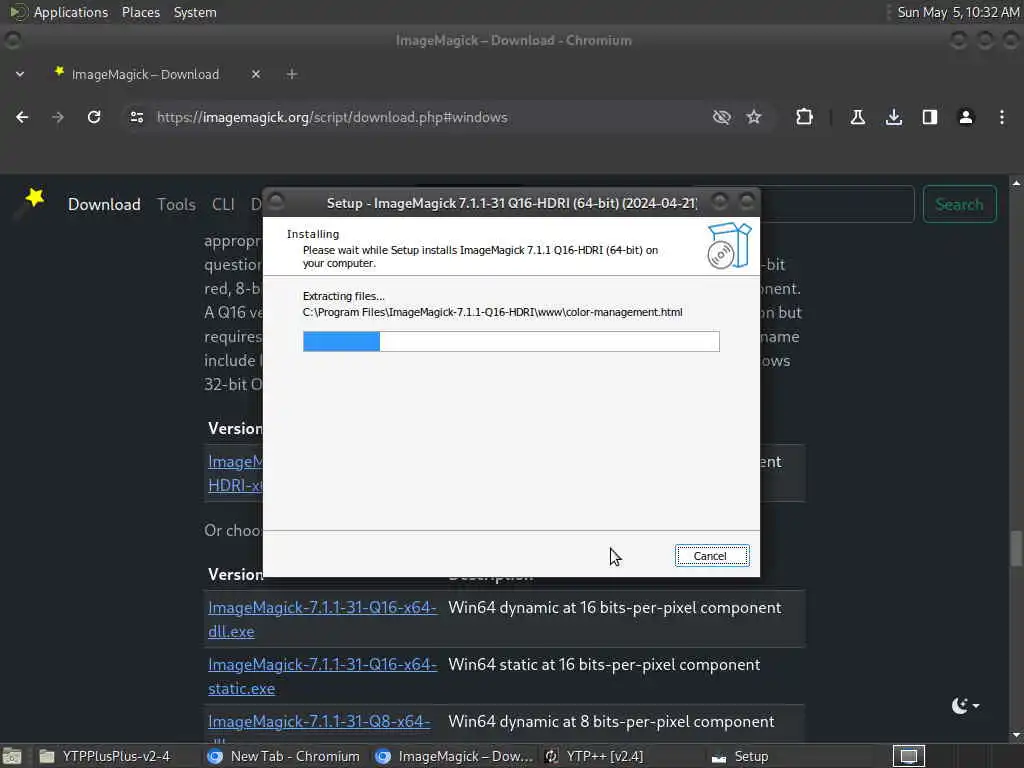Screen dimensions: 1024x768
Task: Bookmark this page with the star icon
Action: (x=754, y=118)
